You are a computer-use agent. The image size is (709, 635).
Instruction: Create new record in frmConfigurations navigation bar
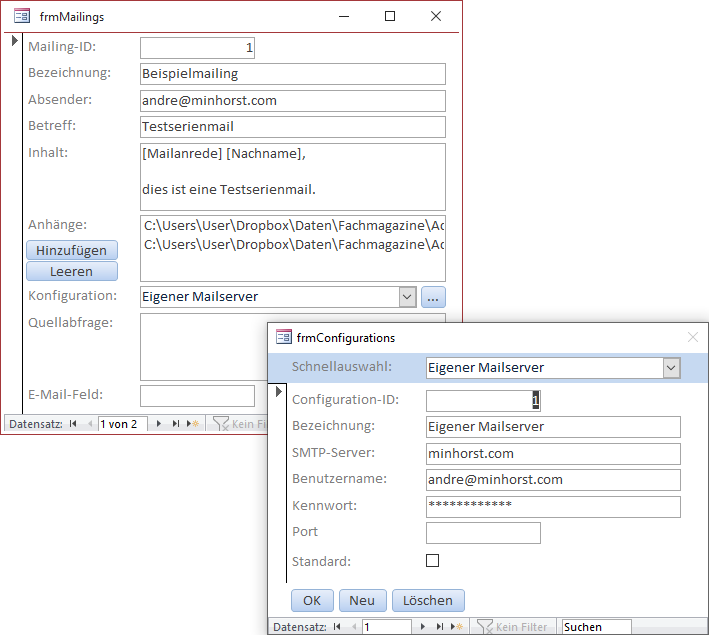click(457, 626)
